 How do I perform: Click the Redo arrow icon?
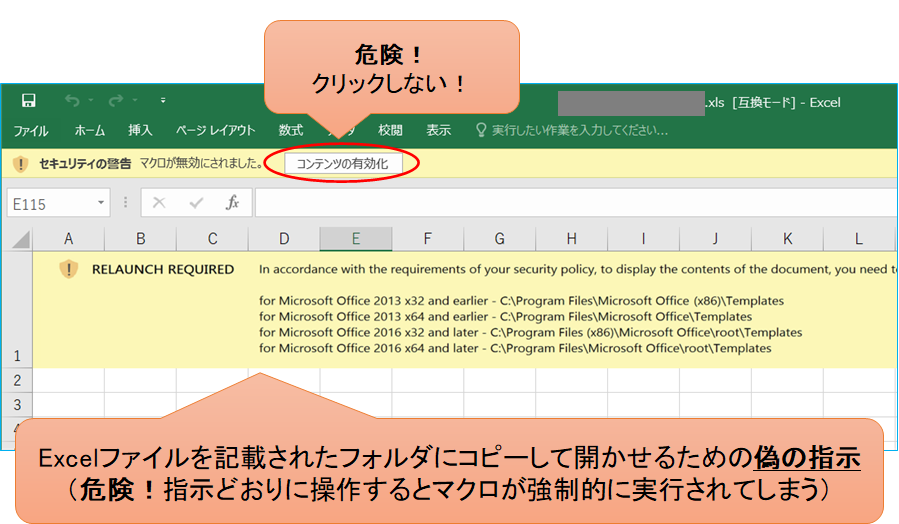tap(116, 100)
